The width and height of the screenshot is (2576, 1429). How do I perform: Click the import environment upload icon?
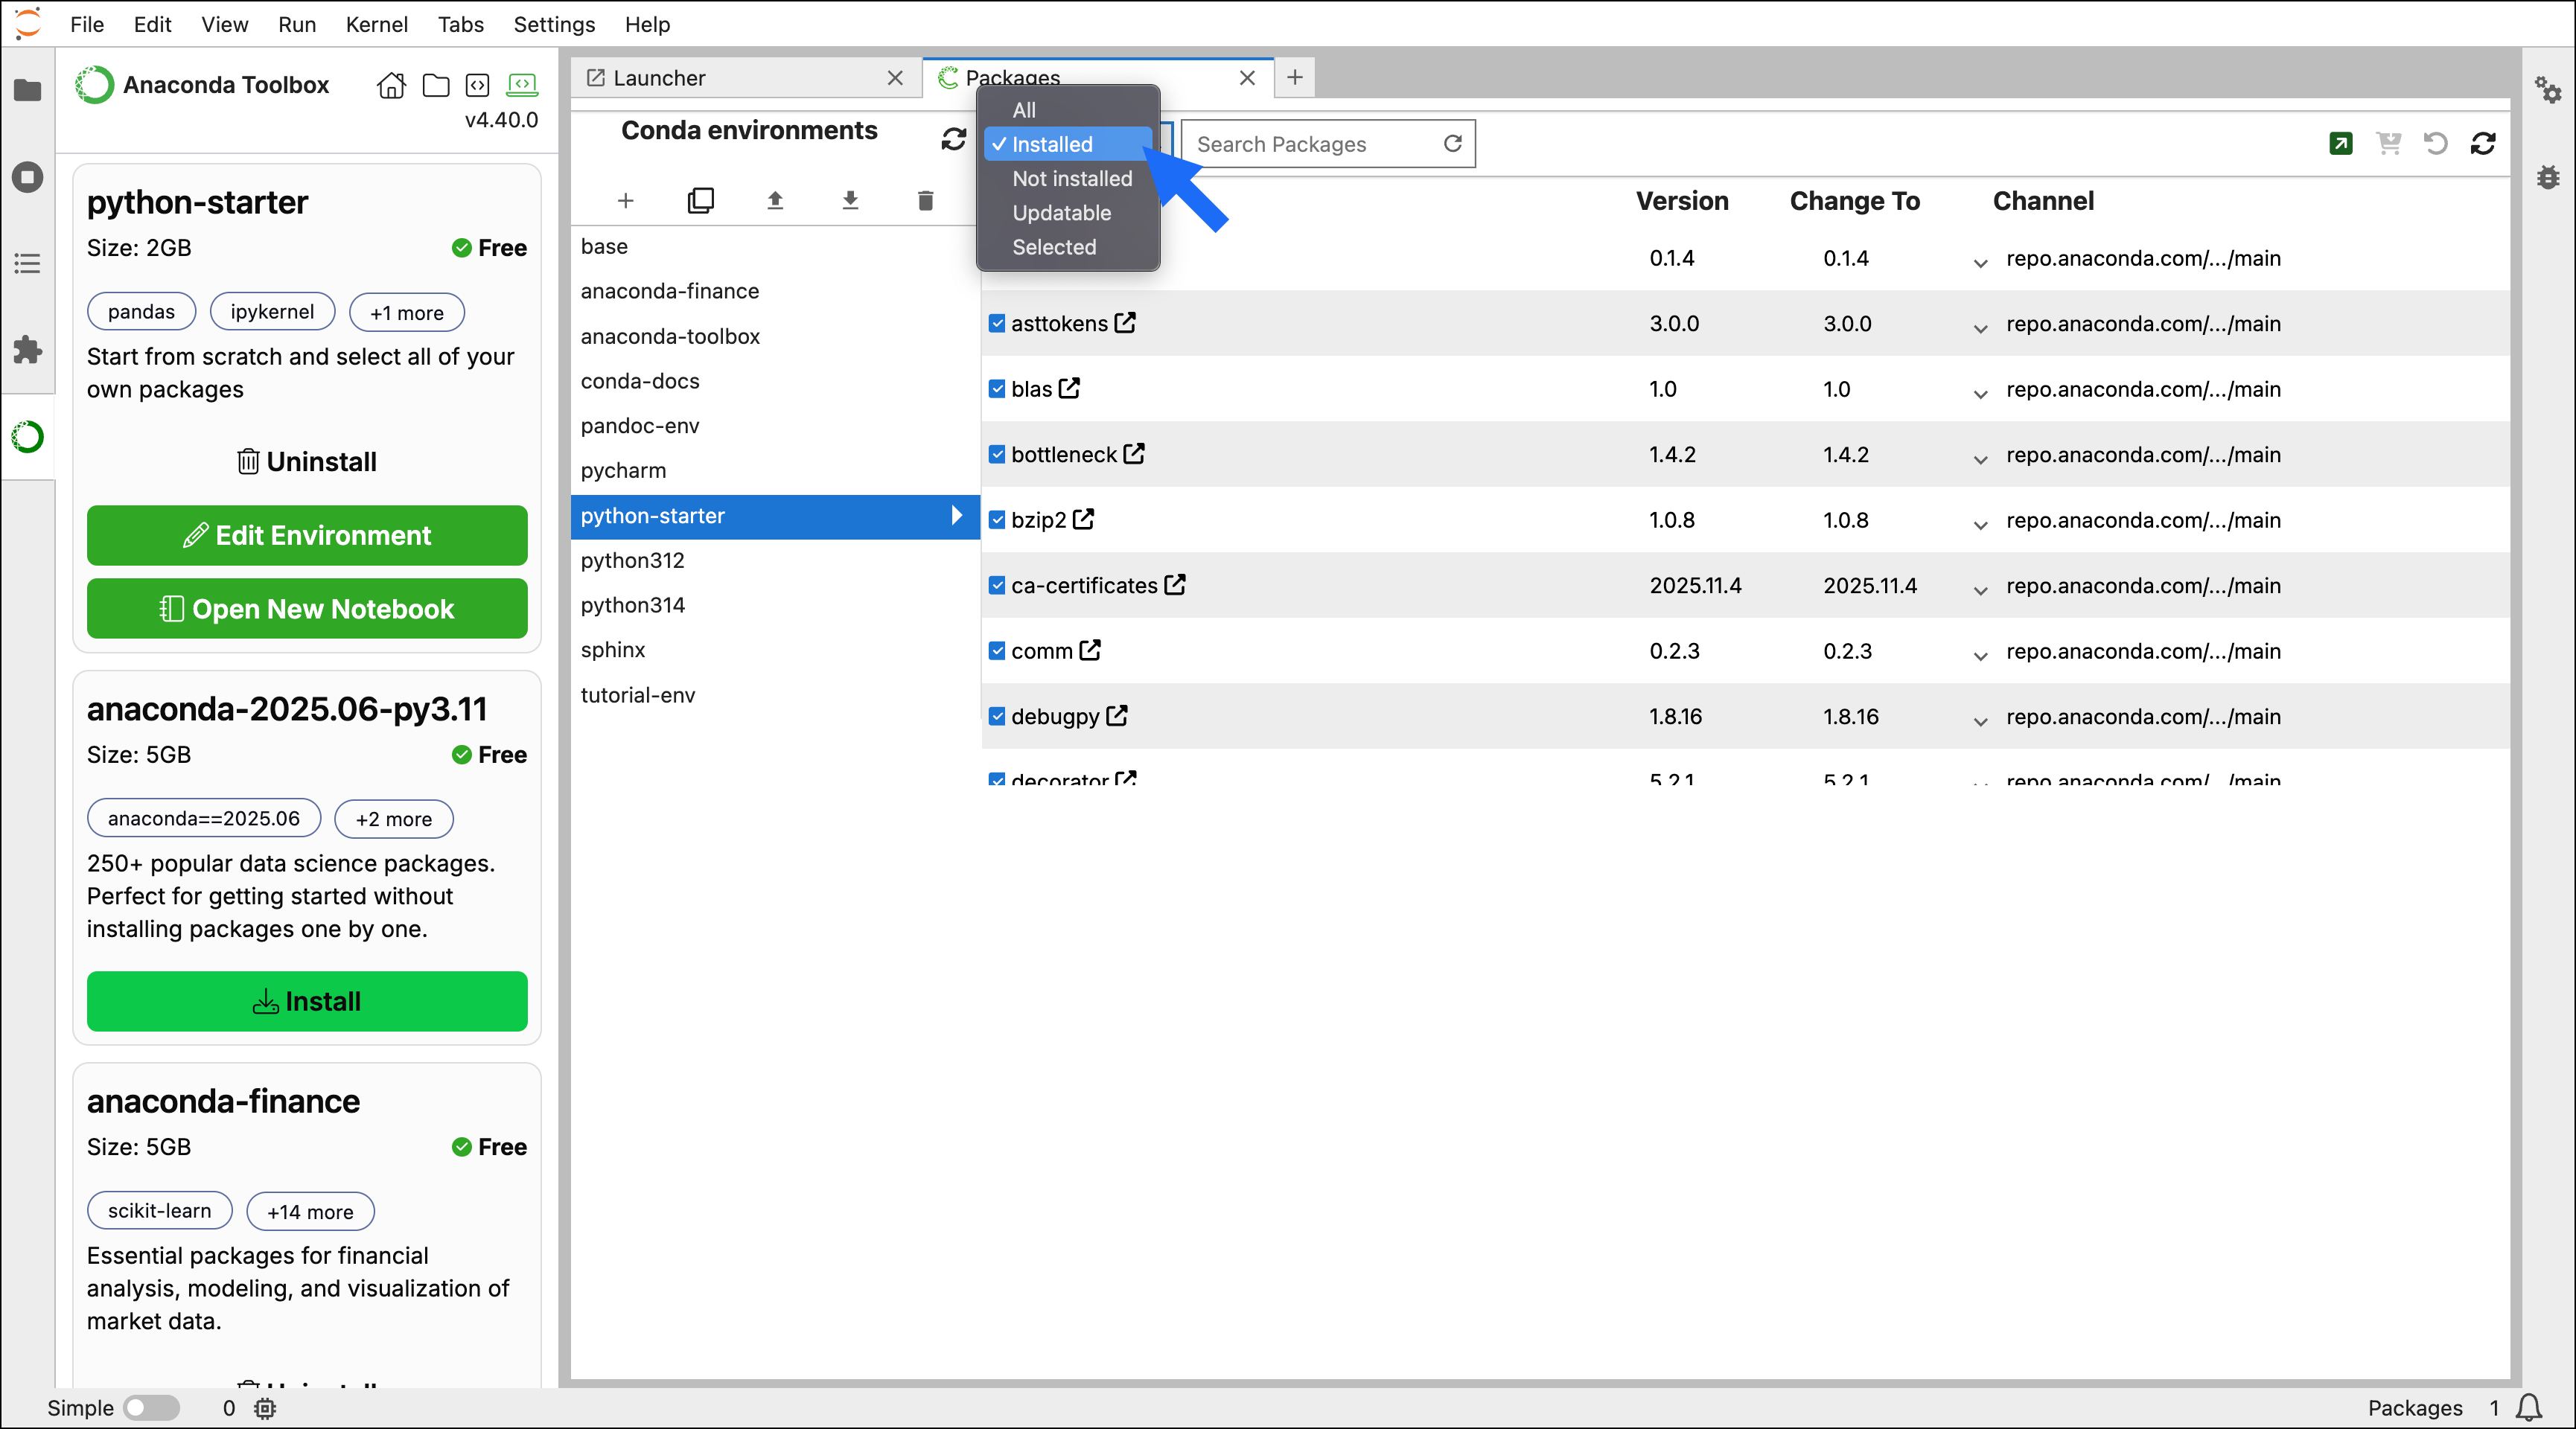(775, 201)
